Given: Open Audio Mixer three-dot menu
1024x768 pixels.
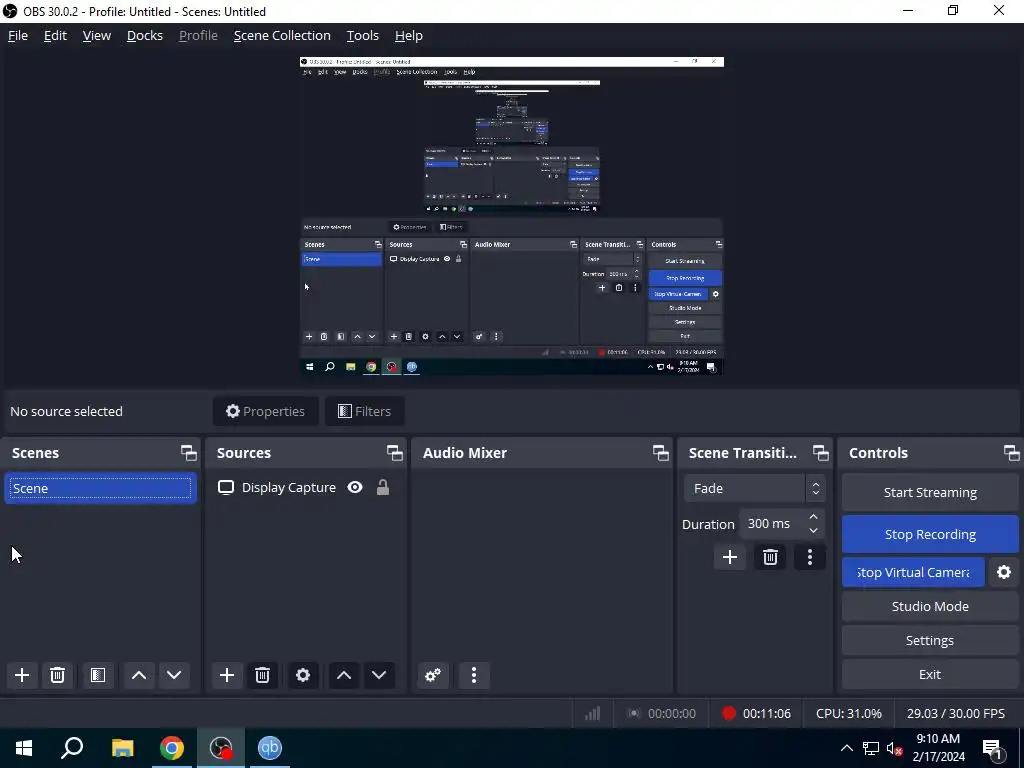Looking at the screenshot, I should pos(474,675).
